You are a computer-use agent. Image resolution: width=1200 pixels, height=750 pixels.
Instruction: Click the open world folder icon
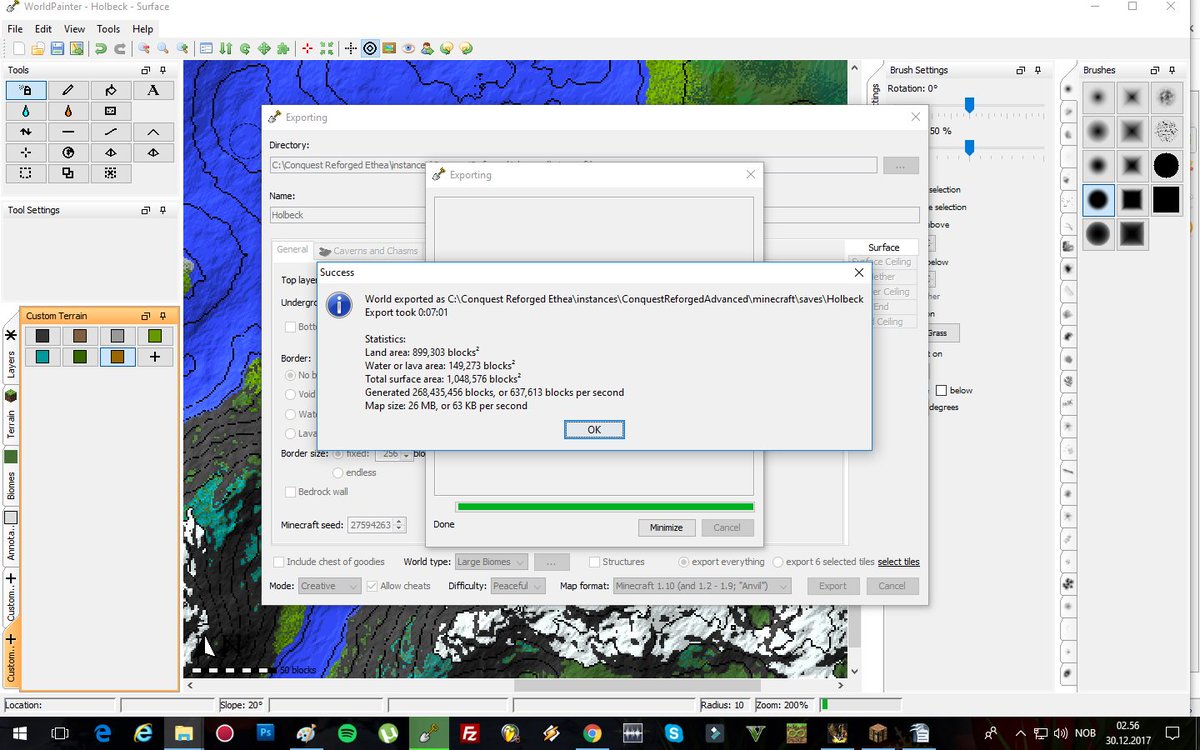click(x=38, y=48)
